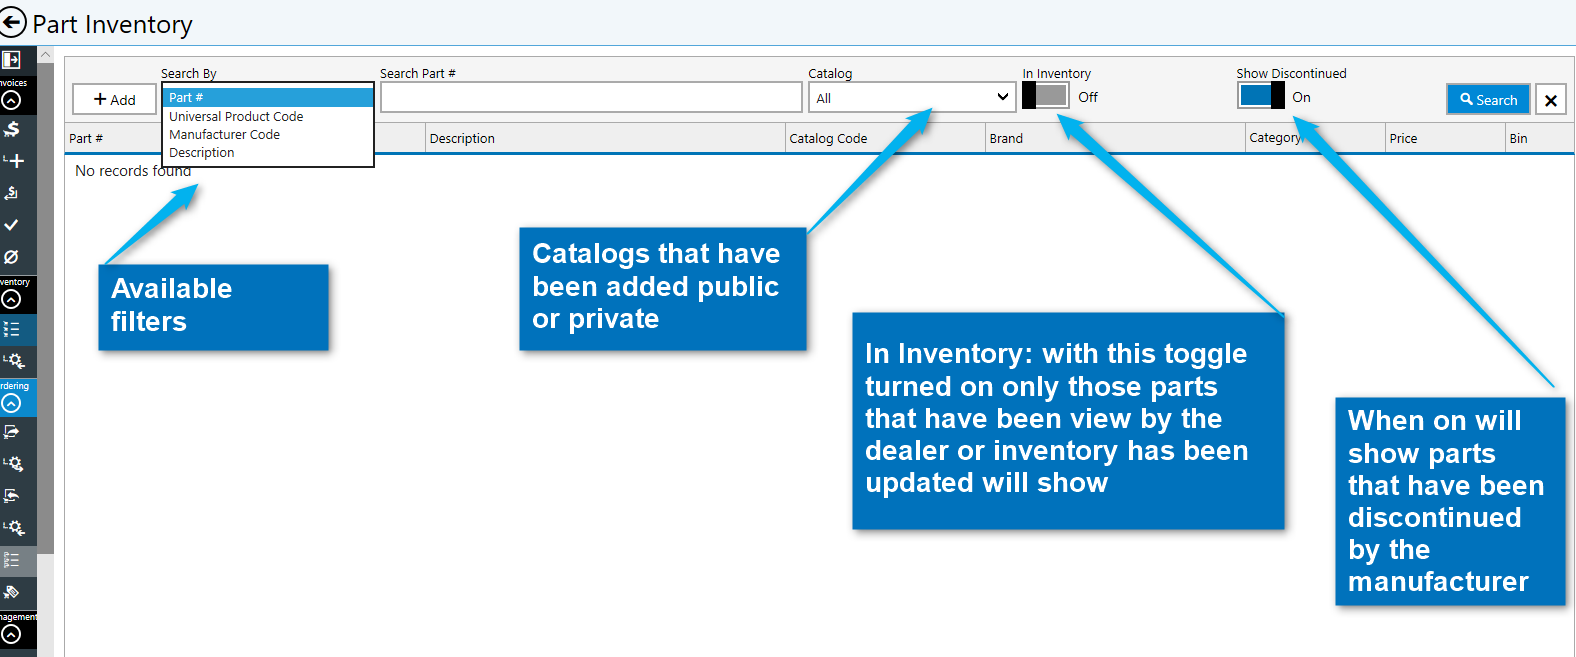Image resolution: width=1576 pixels, height=657 pixels.
Task: Click the 'Search By' label
Action: click(x=189, y=73)
